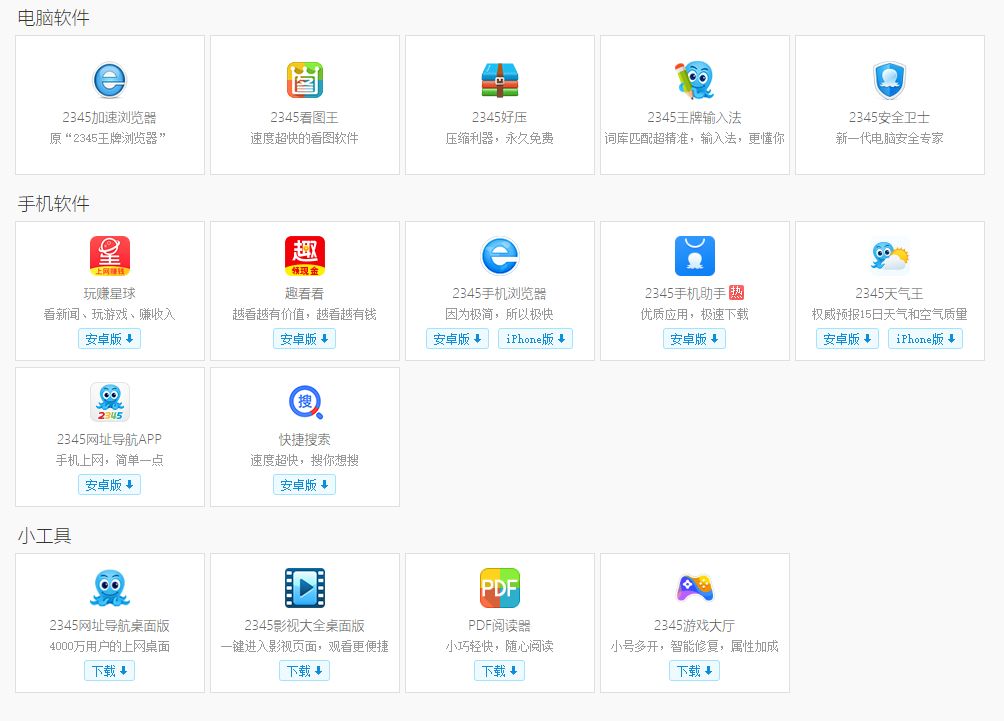The height and width of the screenshot is (721, 1004).
Task: Click the 快捷搜索 magnifier icon
Action: tap(305, 402)
